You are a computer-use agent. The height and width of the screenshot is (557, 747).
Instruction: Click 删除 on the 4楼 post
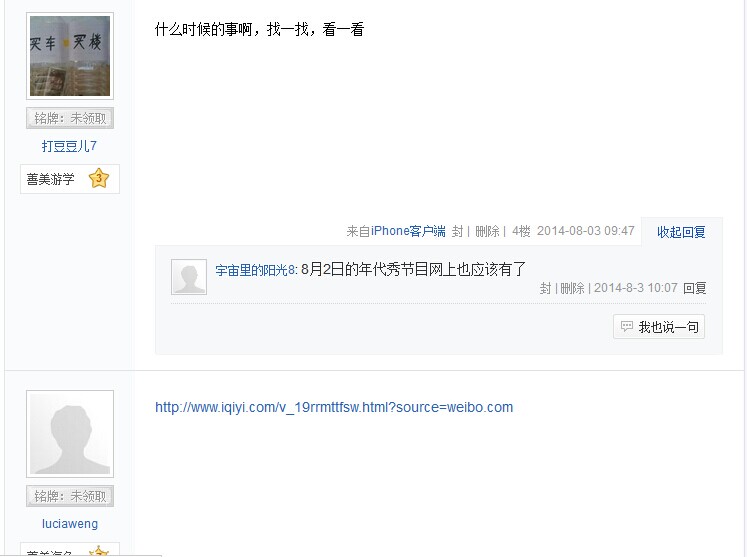487,232
